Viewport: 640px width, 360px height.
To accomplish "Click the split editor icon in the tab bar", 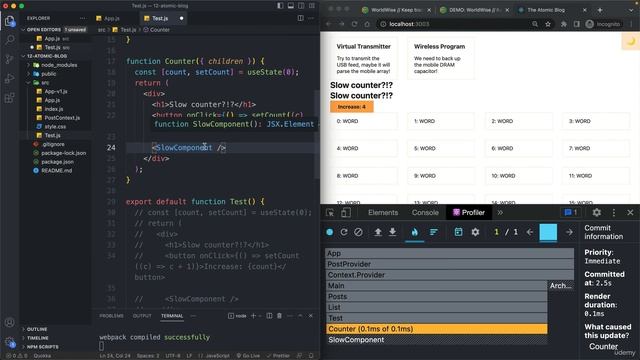I will click(300, 18).
